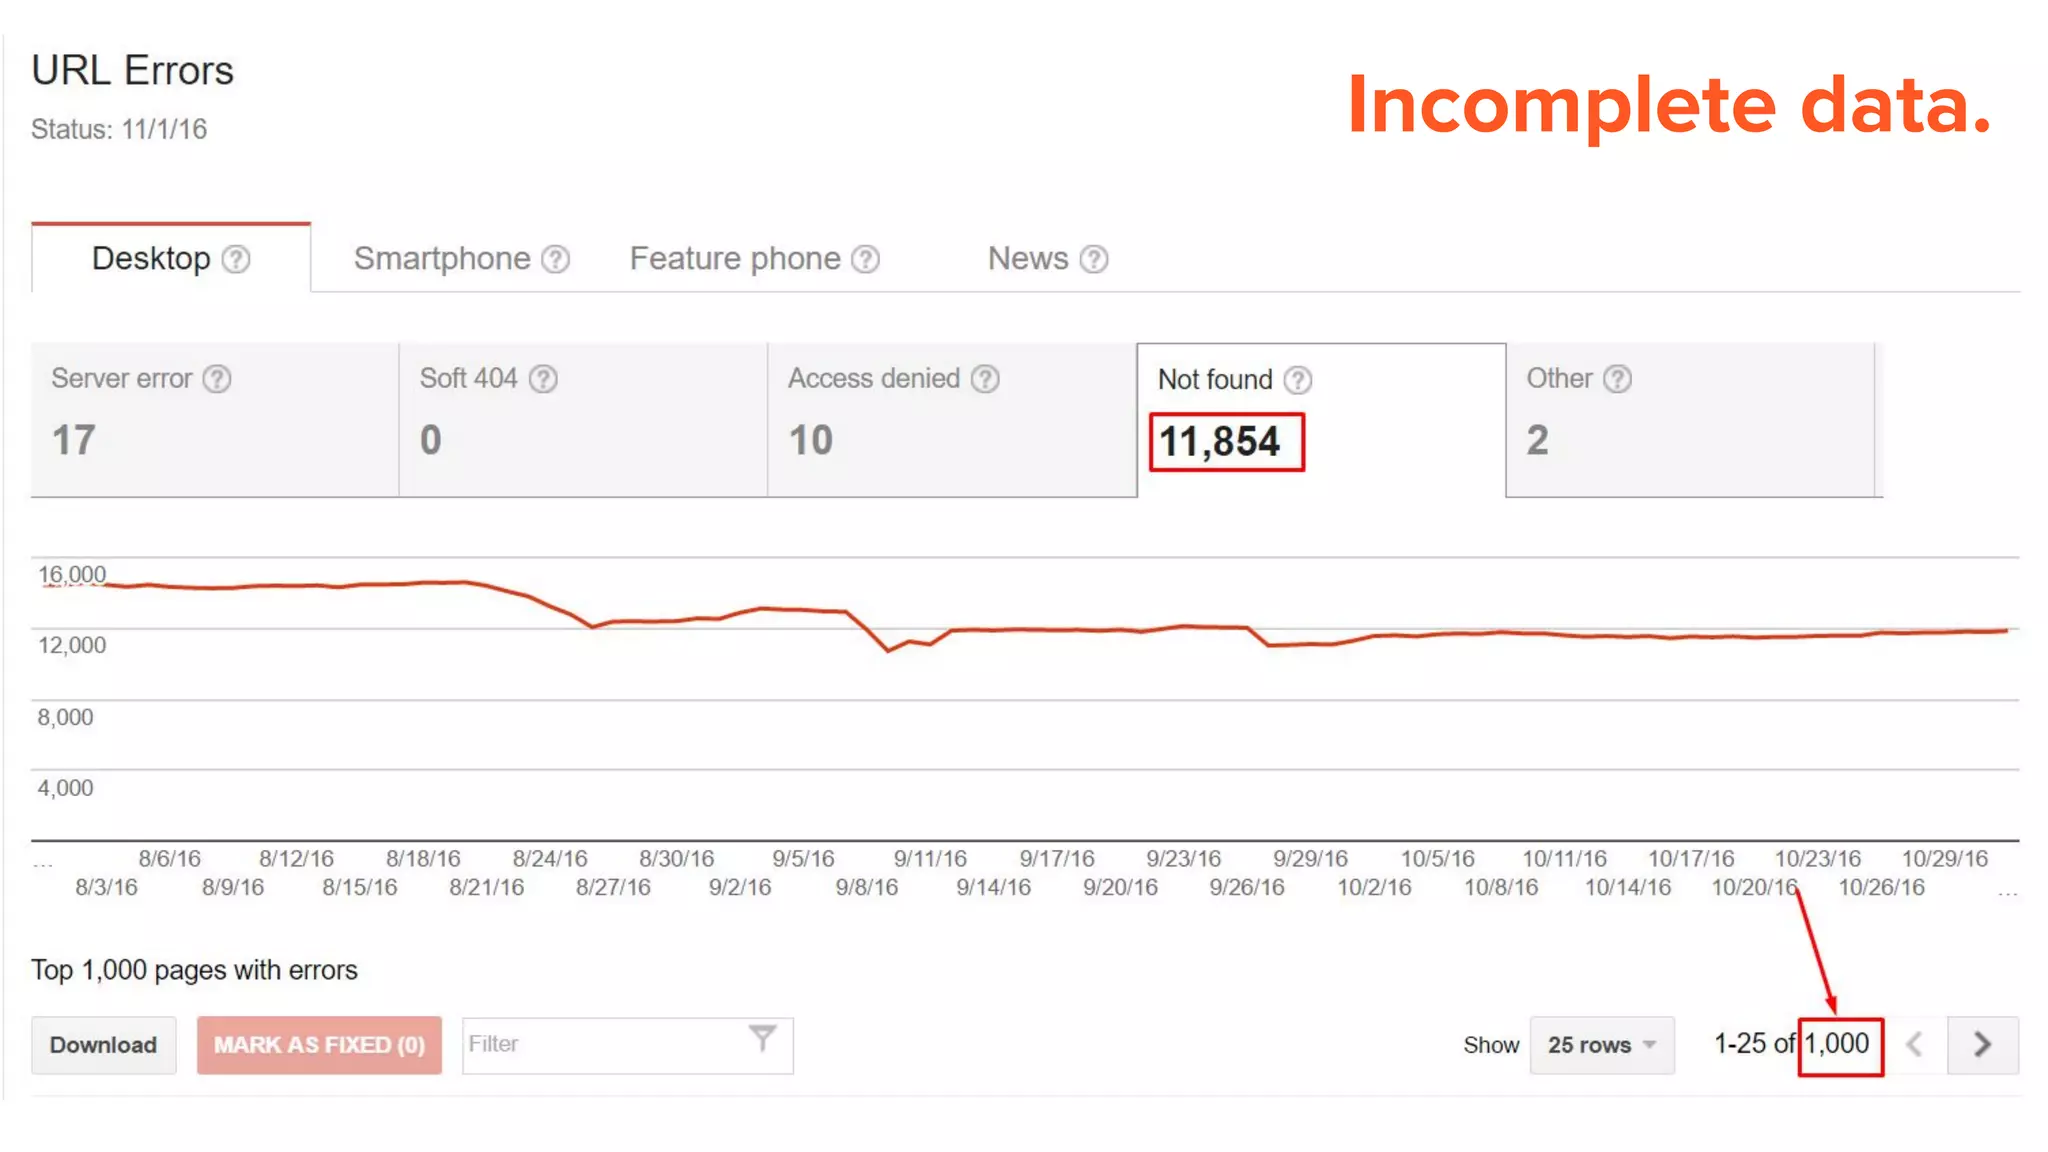Open help icon next to Server error
The height and width of the screenshot is (1152, 2048).
click(217, 379)
